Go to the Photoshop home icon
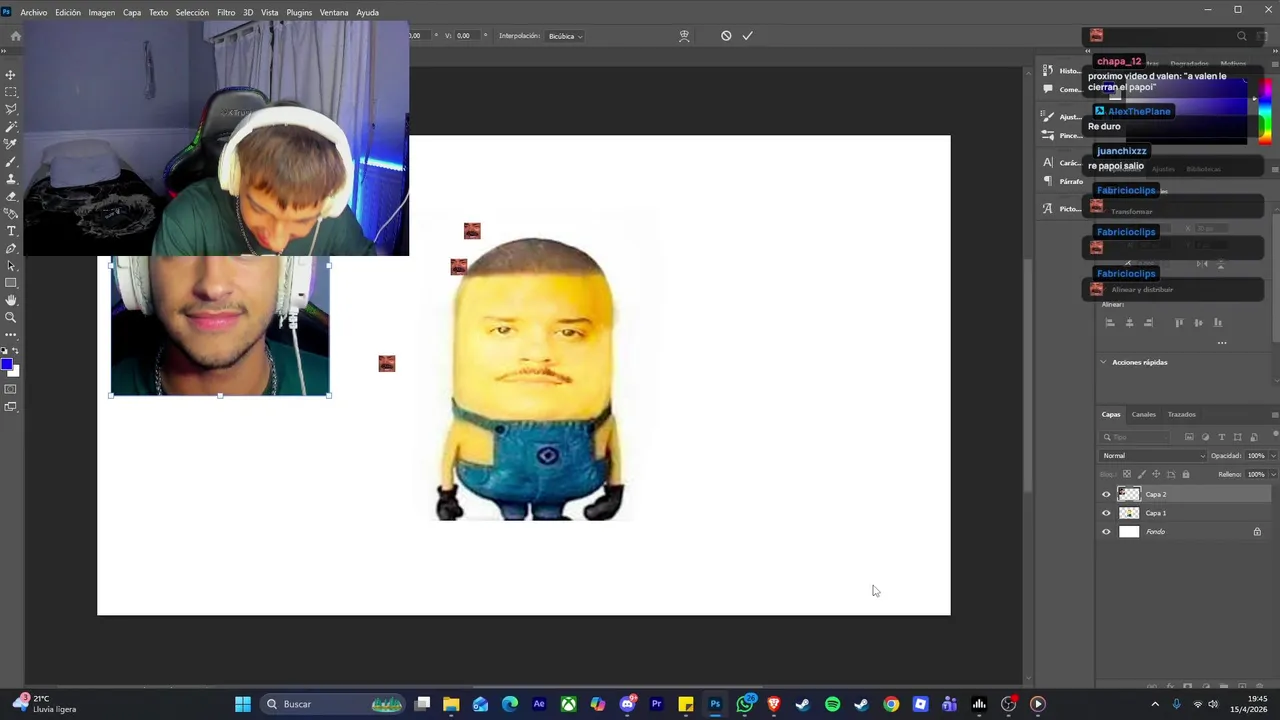Screen dimensions: 1280x720 click(x=16, y=36)
